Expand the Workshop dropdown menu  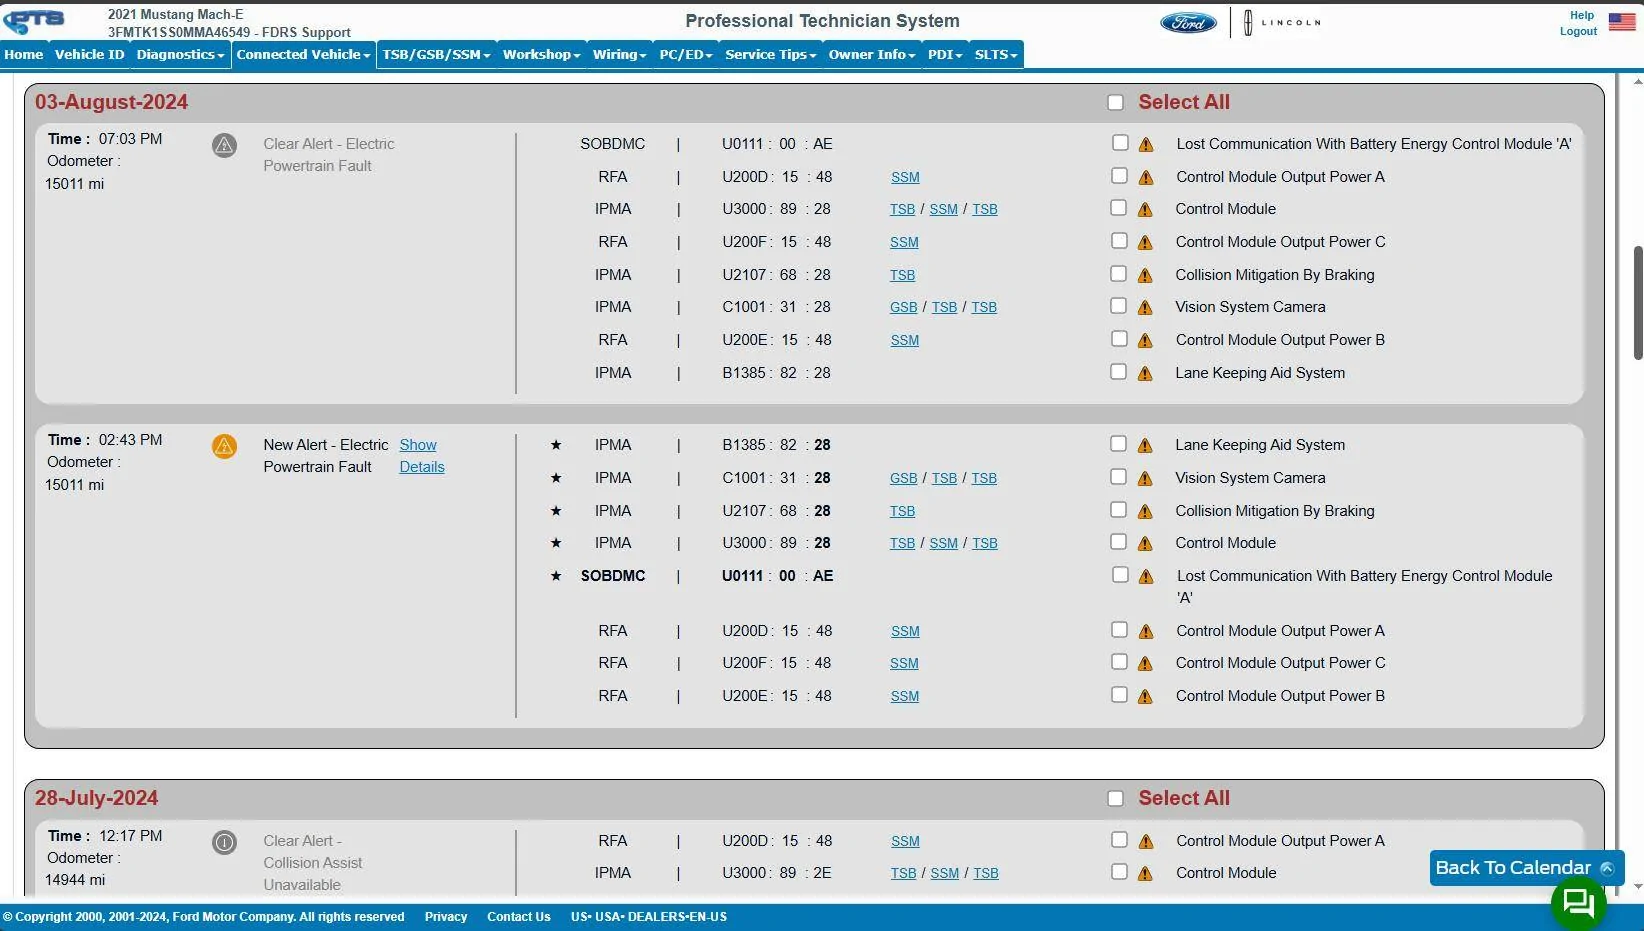pos(541,55)
